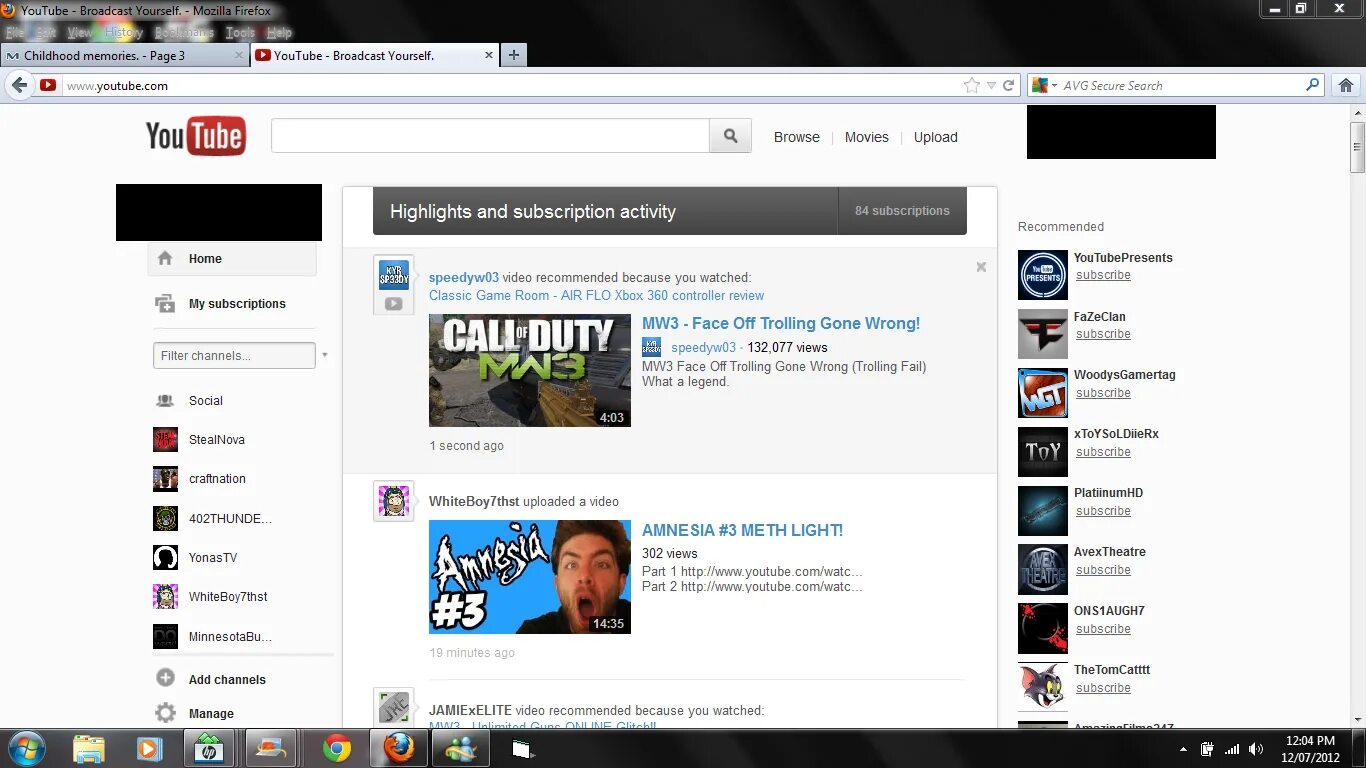Open Windows Explorer from taskbar
The width and height of the screenshot is (1366, 768).
(88, 748)
